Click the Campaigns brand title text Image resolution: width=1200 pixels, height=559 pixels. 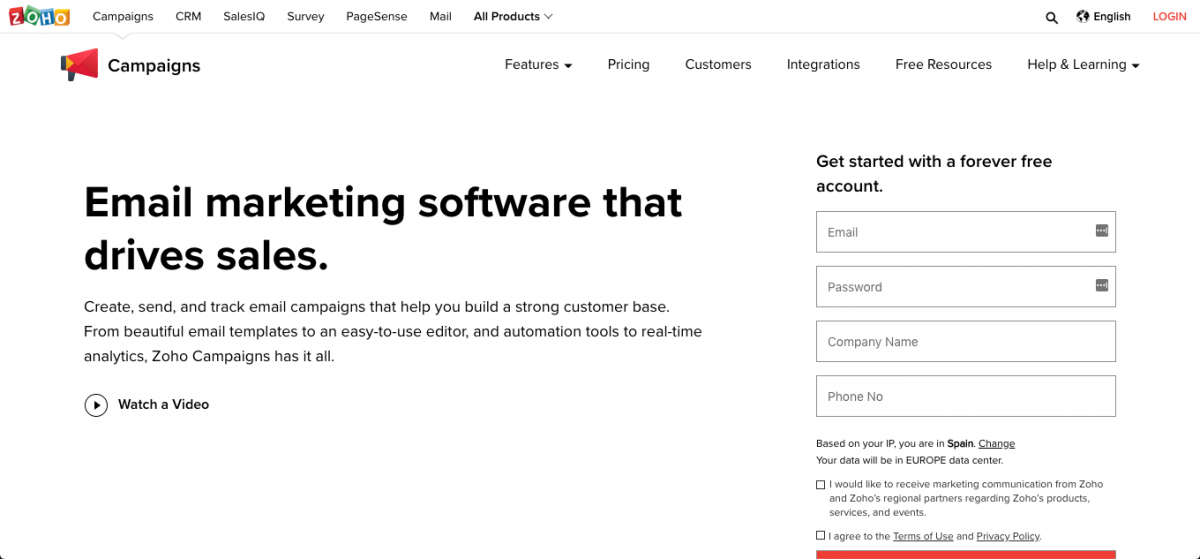[154, 66]
